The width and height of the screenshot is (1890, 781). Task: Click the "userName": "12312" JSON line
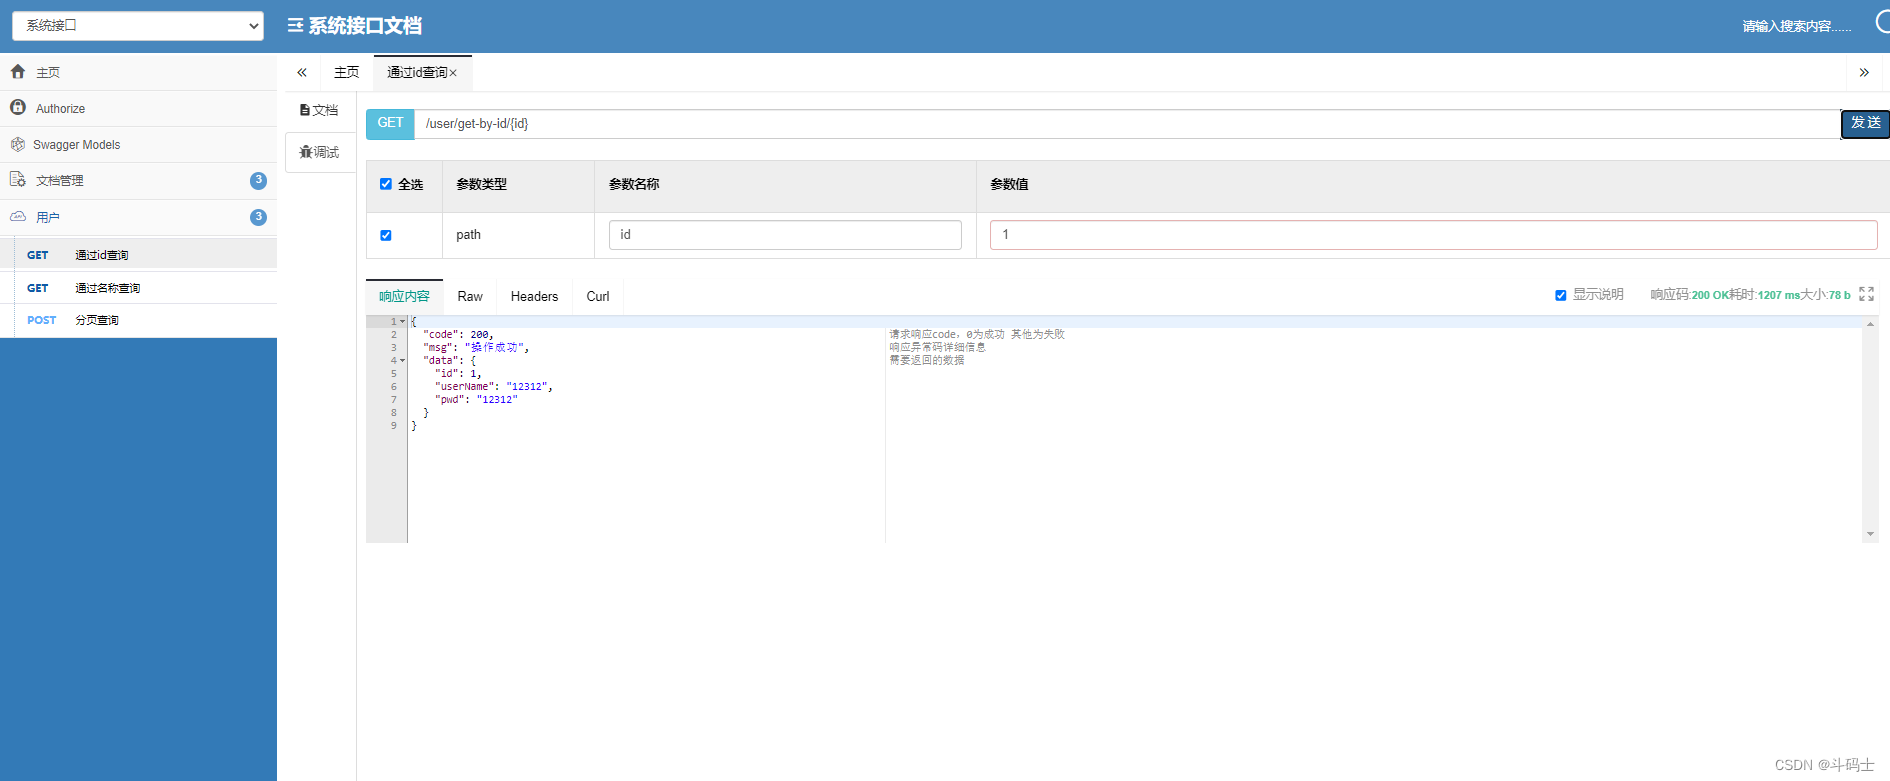coord(494,387)
